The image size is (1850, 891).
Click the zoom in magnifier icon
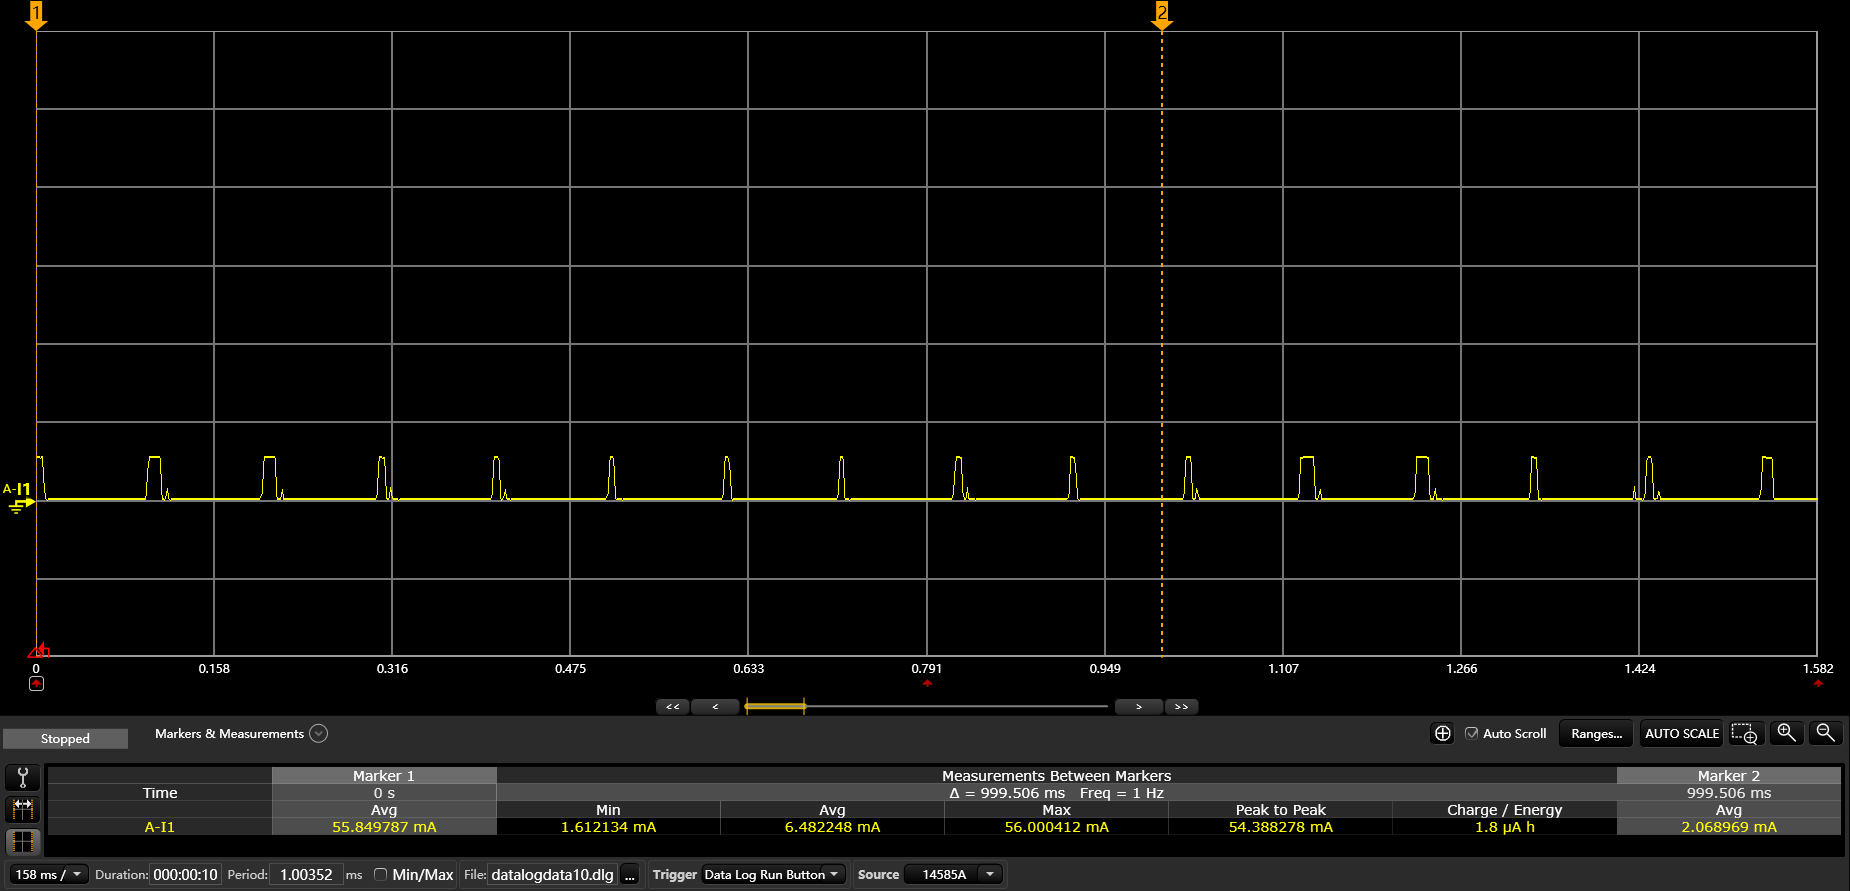1786,733
